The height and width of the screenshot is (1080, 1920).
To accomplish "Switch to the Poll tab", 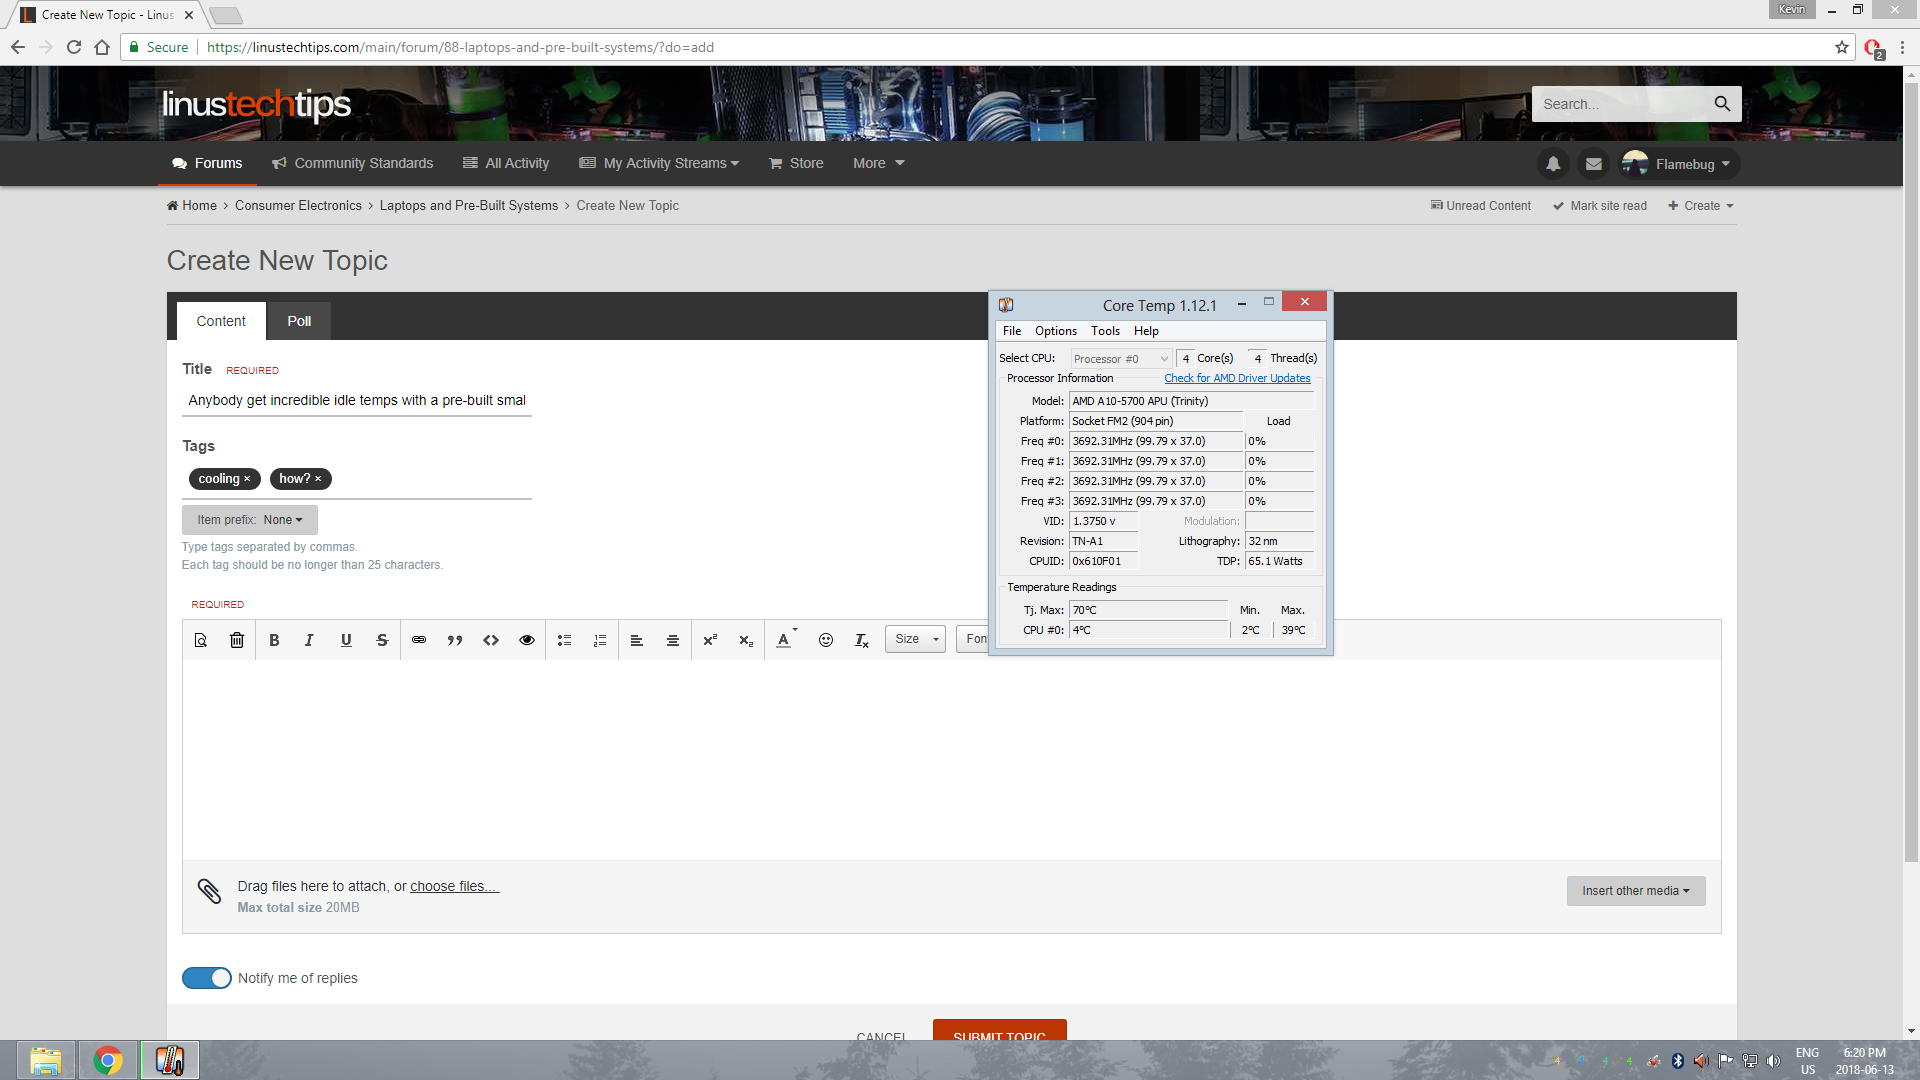I will [299, 321].
